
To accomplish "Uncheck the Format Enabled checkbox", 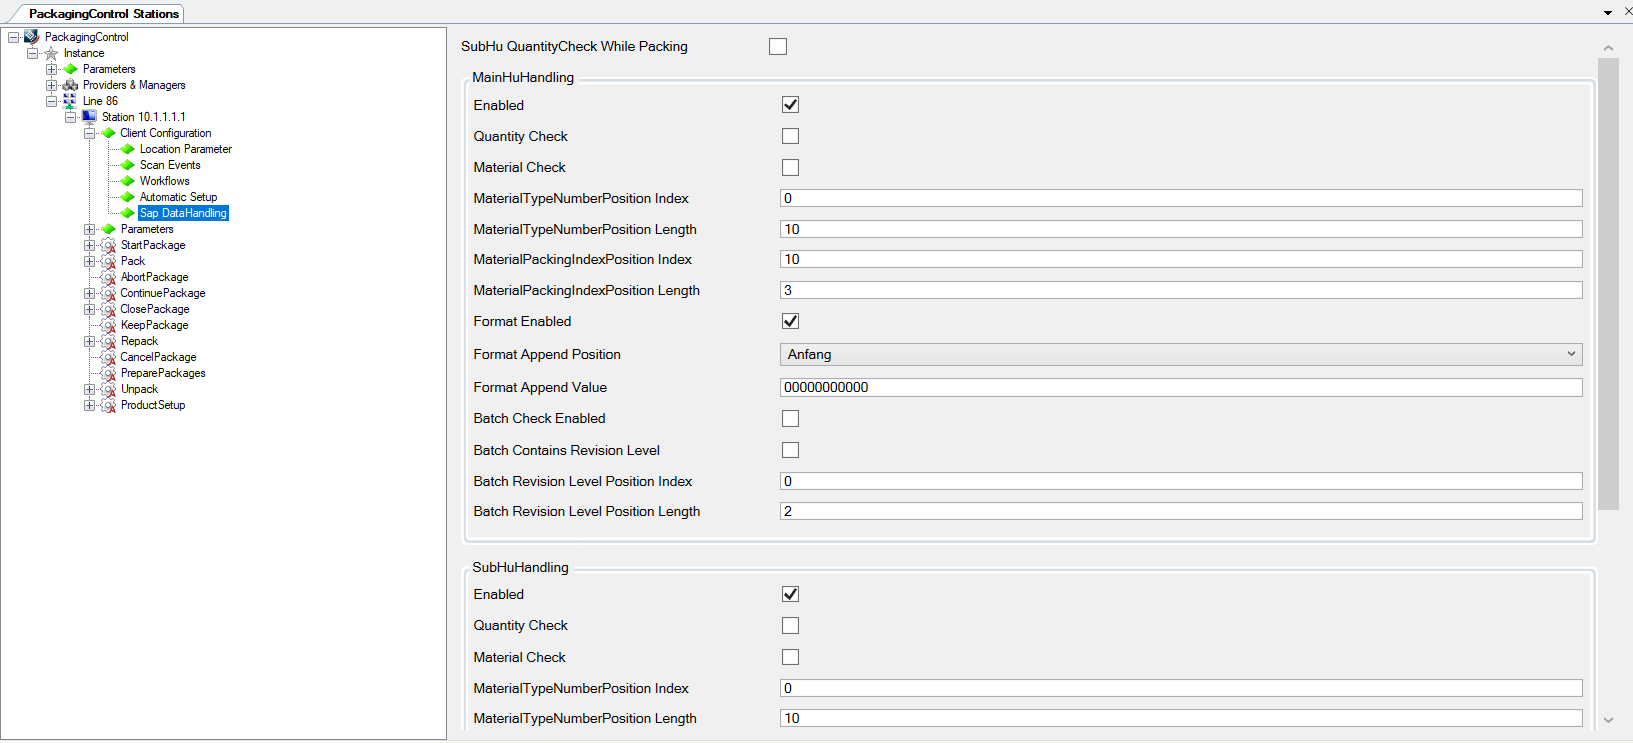I will [790, 321].
